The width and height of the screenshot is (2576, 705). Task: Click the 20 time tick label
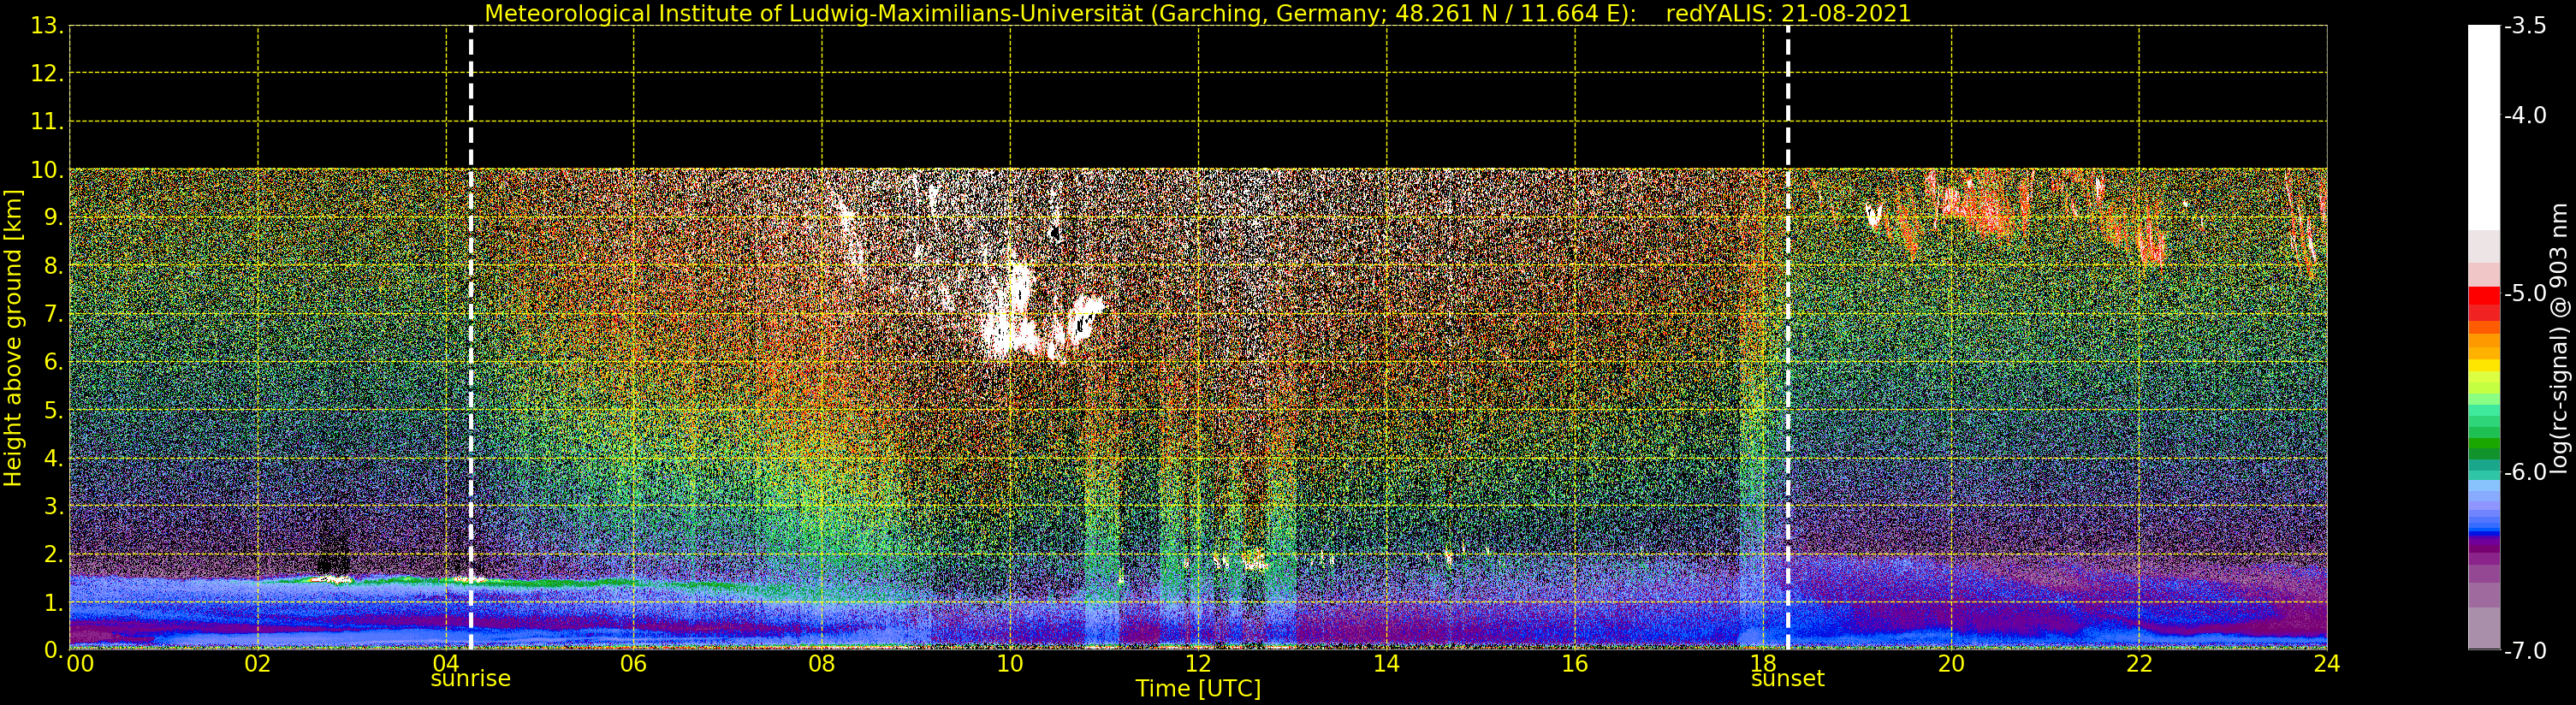pyautogui.click(x=1951, y=663)
